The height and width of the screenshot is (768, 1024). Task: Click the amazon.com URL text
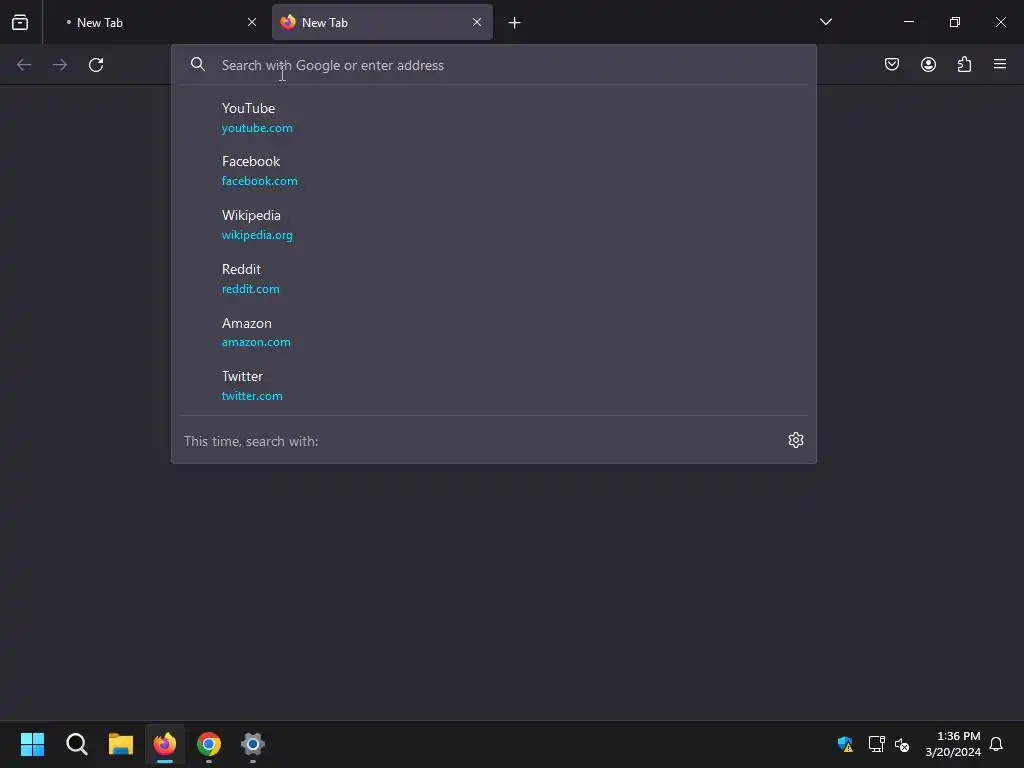coord(256,342)
